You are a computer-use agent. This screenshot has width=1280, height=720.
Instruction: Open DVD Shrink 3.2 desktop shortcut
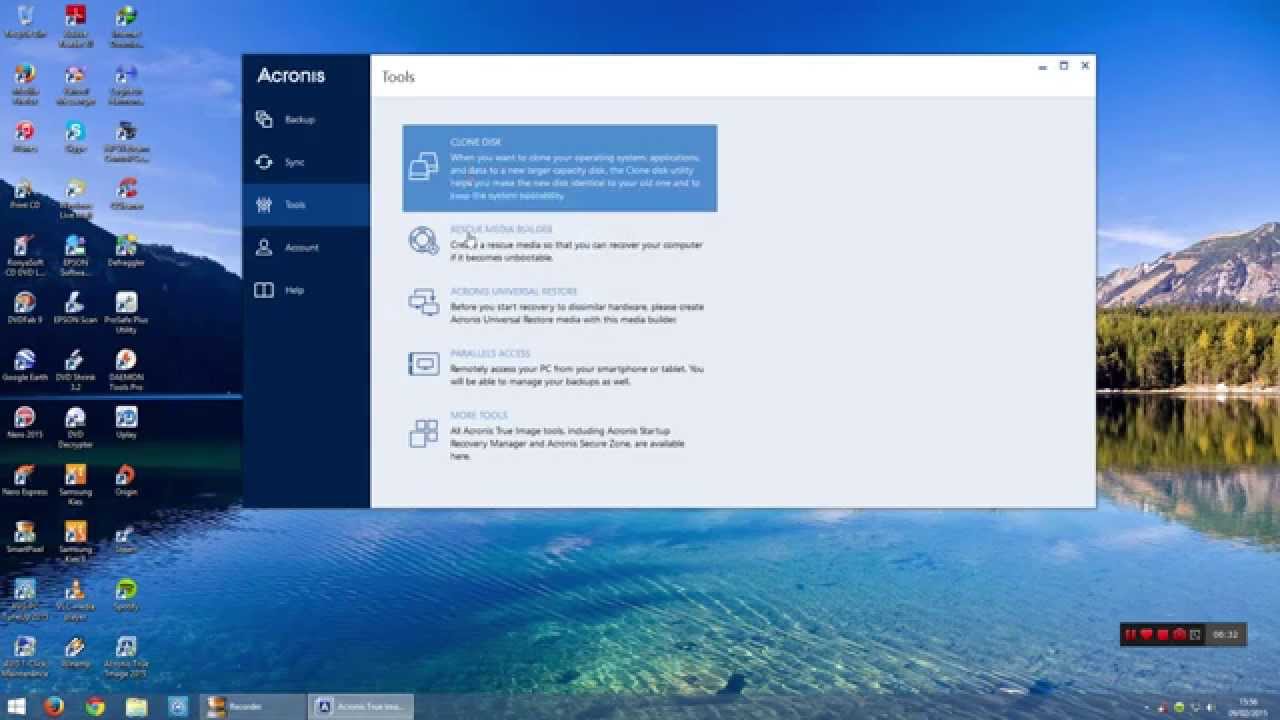75,370
